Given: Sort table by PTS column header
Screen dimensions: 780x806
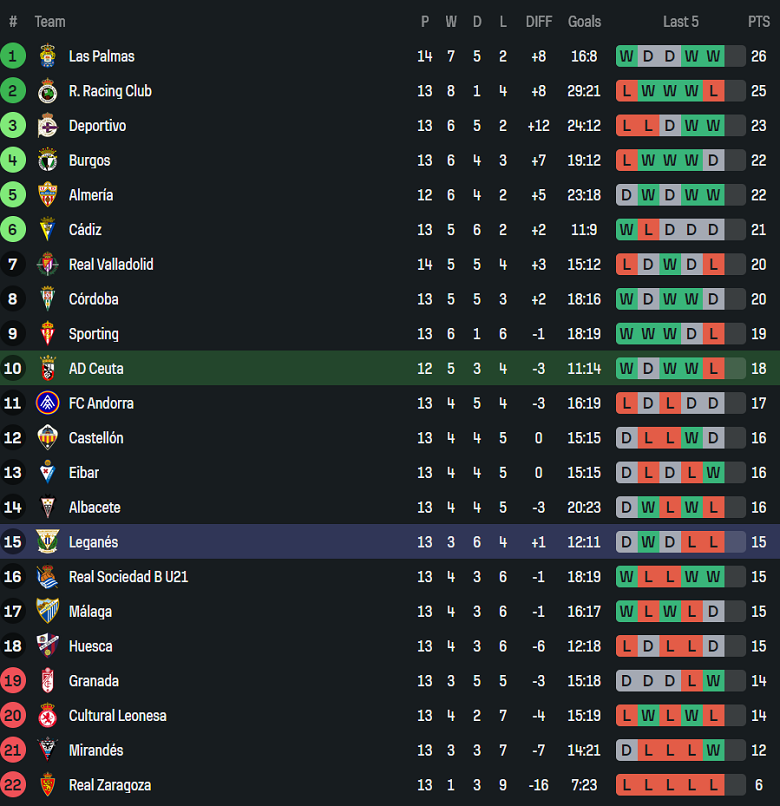Looking at the screenshot, I should coord(758,21).
